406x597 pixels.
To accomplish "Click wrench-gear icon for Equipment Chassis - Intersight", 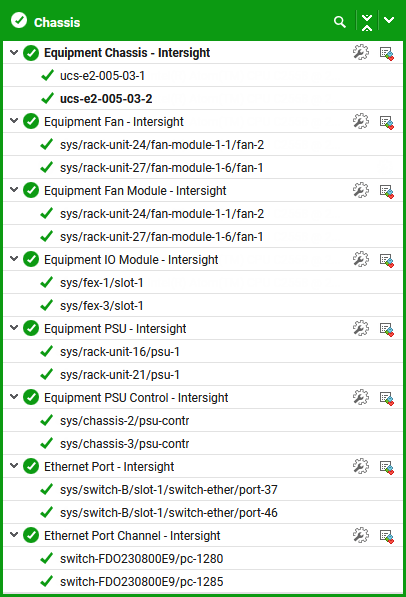I will click(x=361, y=53).
